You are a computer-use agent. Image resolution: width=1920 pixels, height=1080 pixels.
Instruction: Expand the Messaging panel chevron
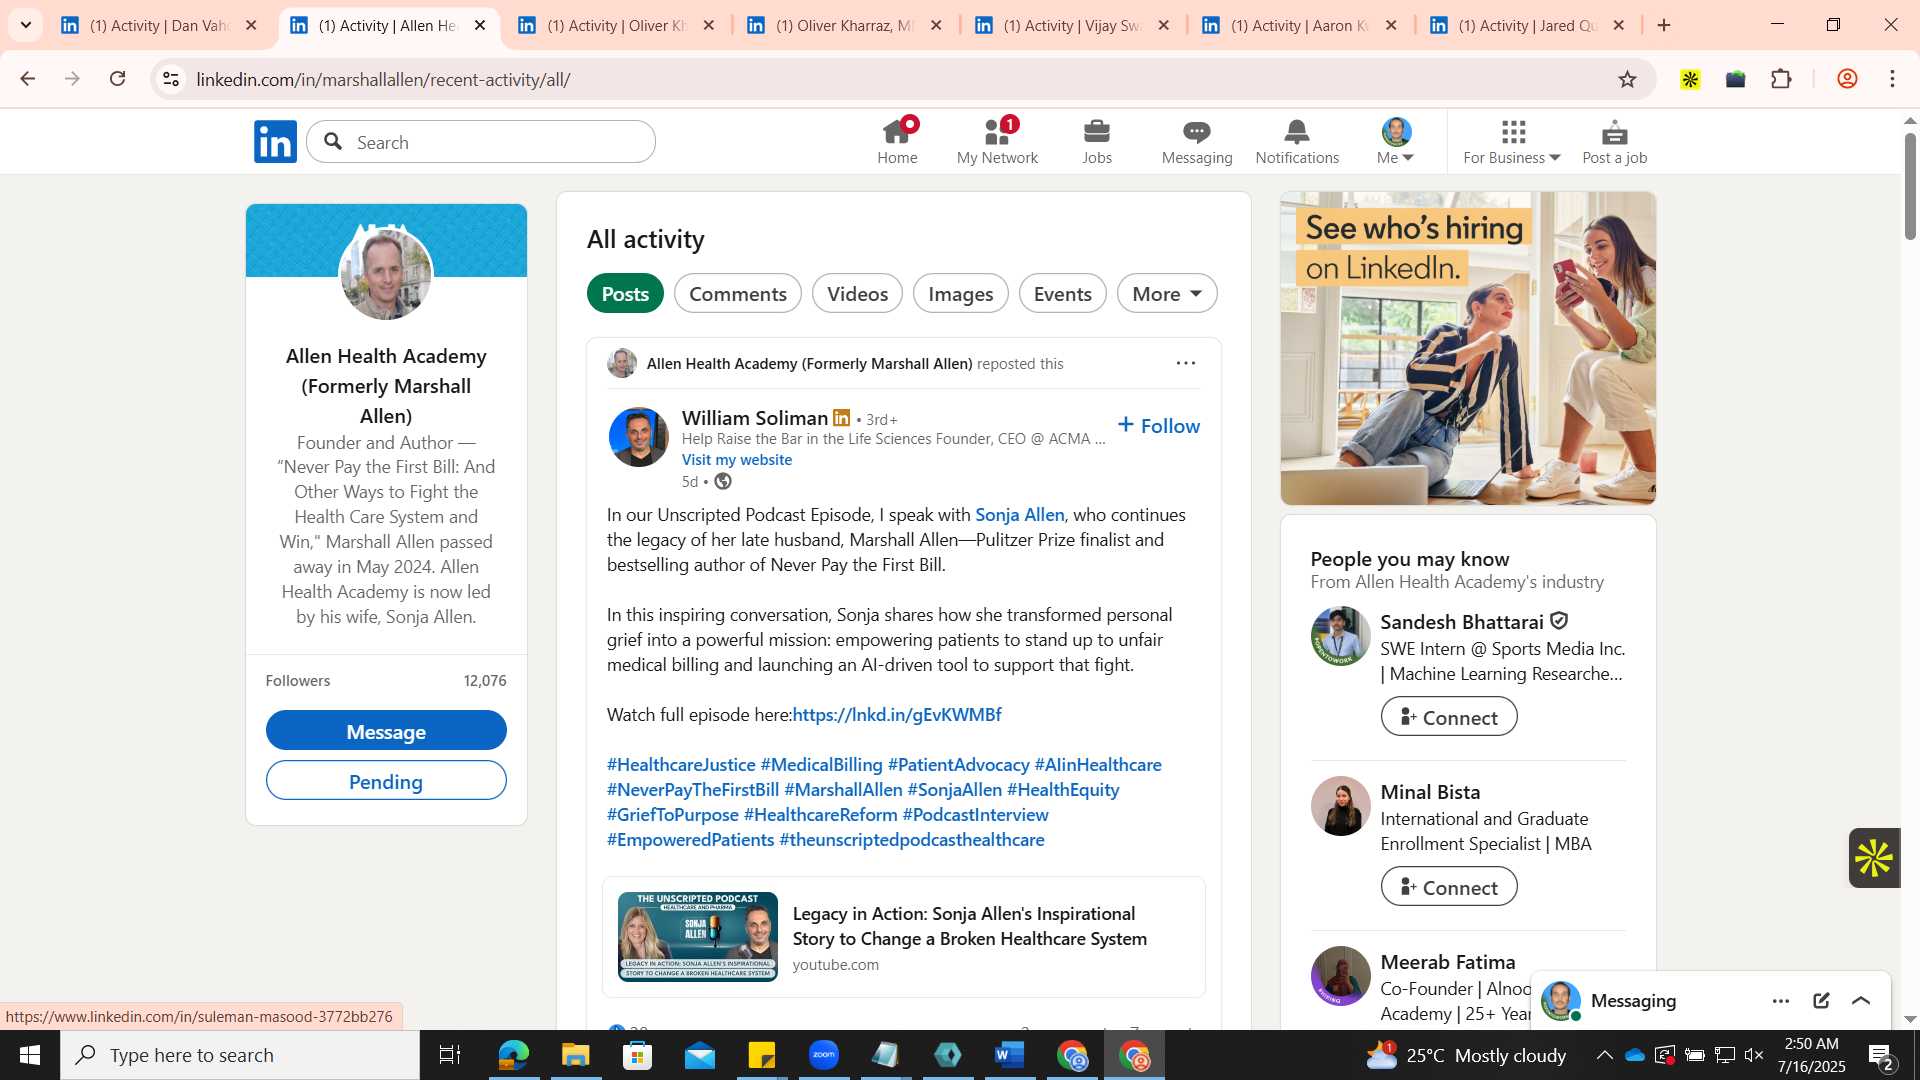point(1861,1001)
